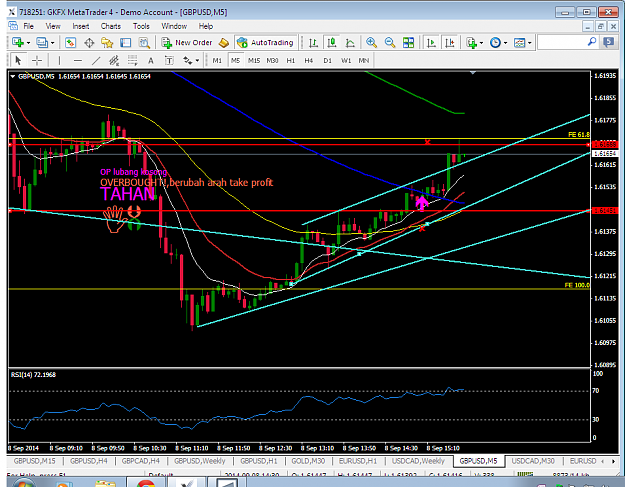Switch to line chart display
Viewport: 625px width, 487px height.
(x=350, y=42)
